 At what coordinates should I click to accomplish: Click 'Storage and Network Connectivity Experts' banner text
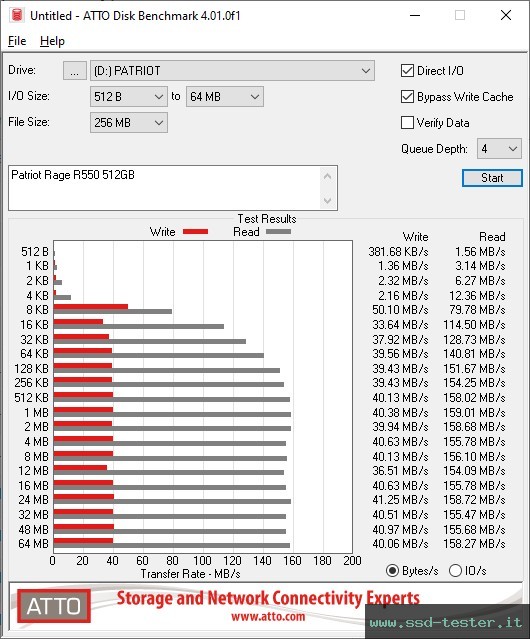click(x=268, y=598)
